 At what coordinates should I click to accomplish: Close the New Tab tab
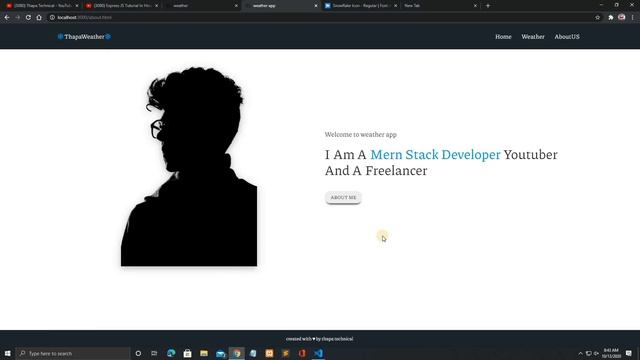(475, 6)
